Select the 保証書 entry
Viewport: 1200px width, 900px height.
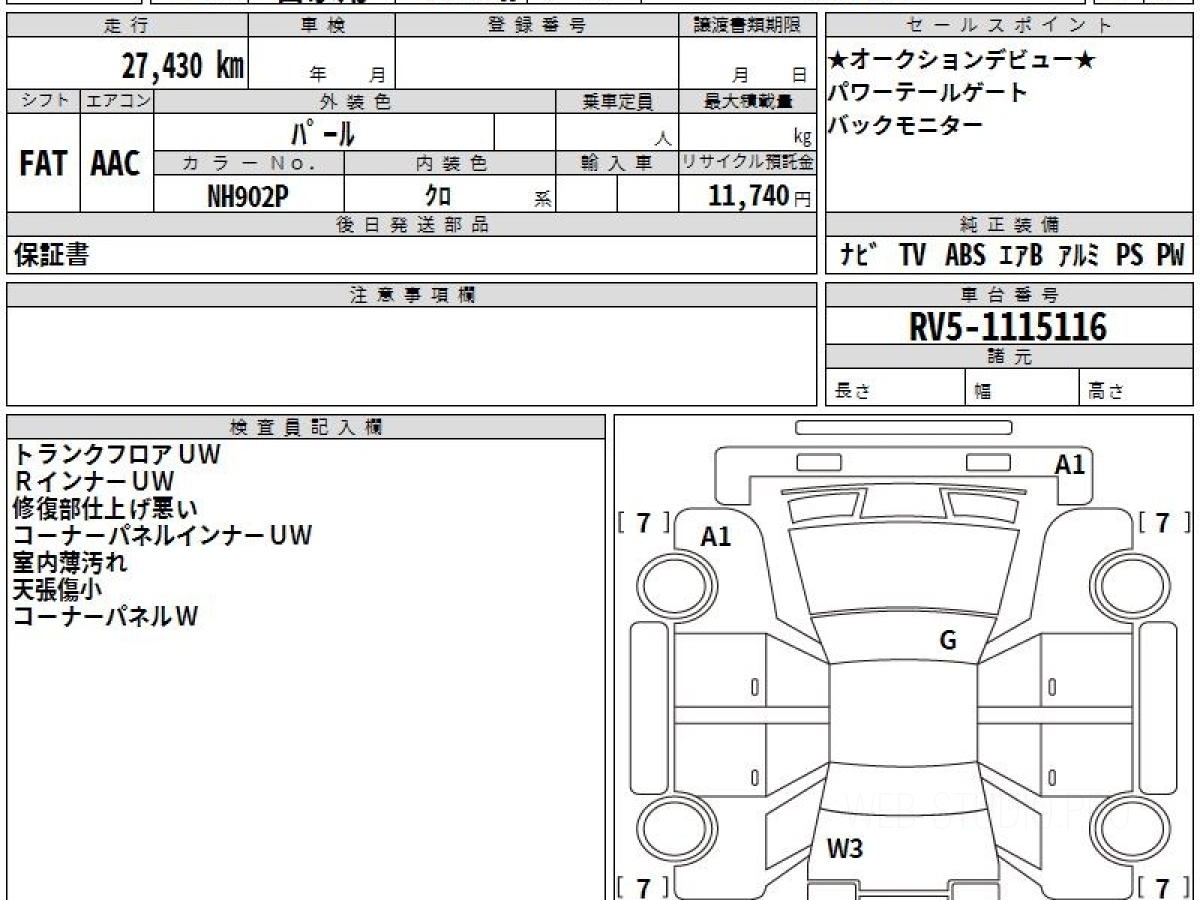tap(51, 256)
